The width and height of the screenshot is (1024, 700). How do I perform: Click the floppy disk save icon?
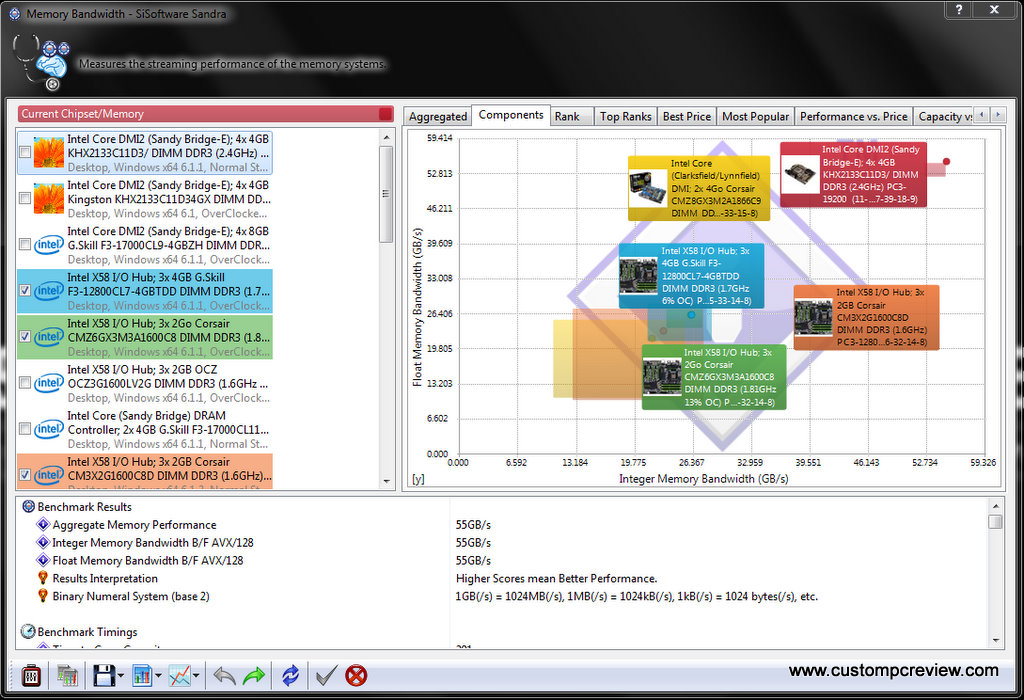click(104, 675)
